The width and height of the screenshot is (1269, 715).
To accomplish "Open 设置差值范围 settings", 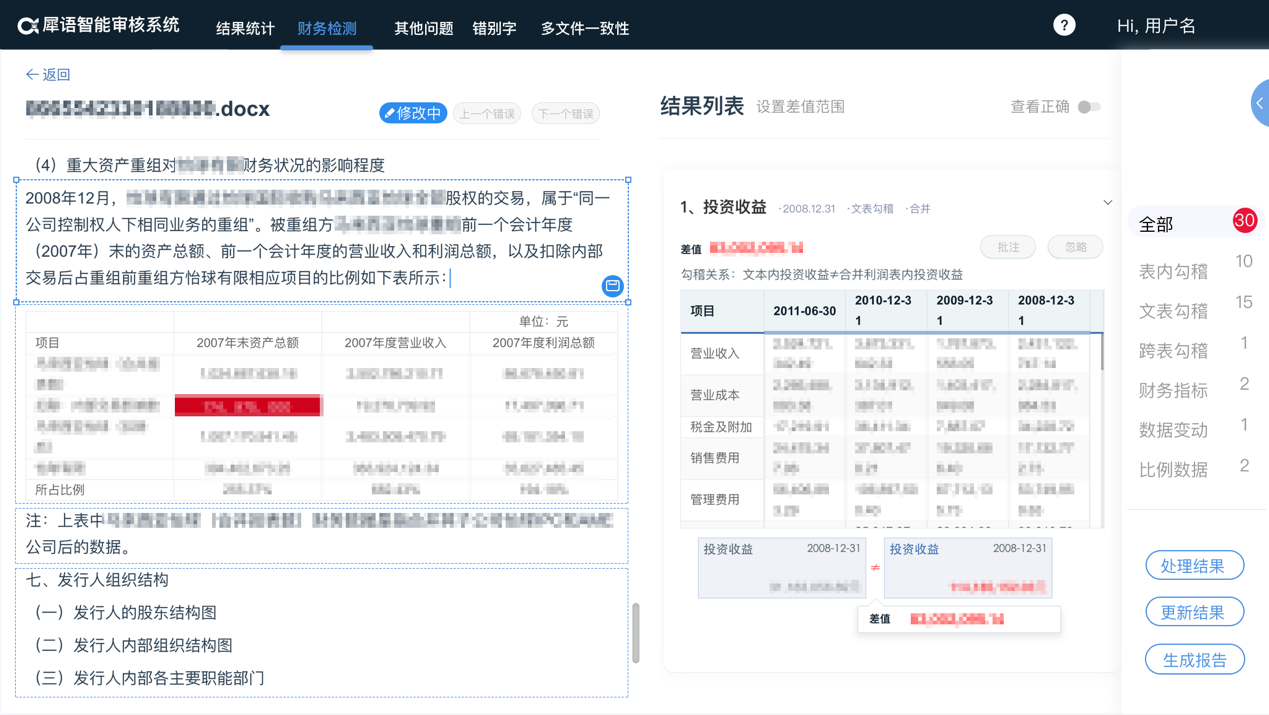I will (800, 107).
